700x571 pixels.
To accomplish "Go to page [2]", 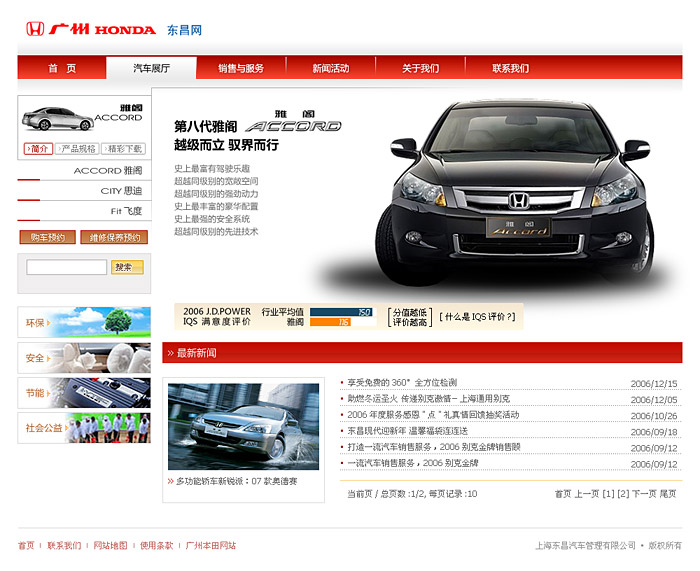I will [623, 494].
